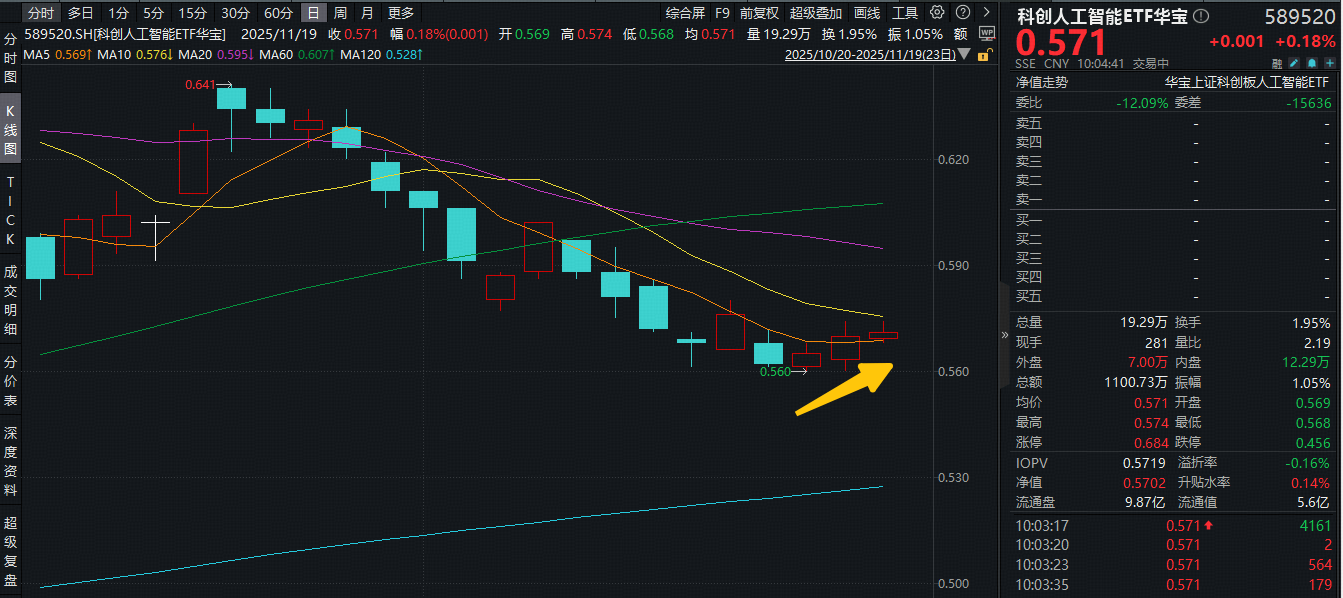This screenshot has width=1343, height=598.
Task: Select the pencil annotation icon near the quote
Action: click(x=1293, y=63)
